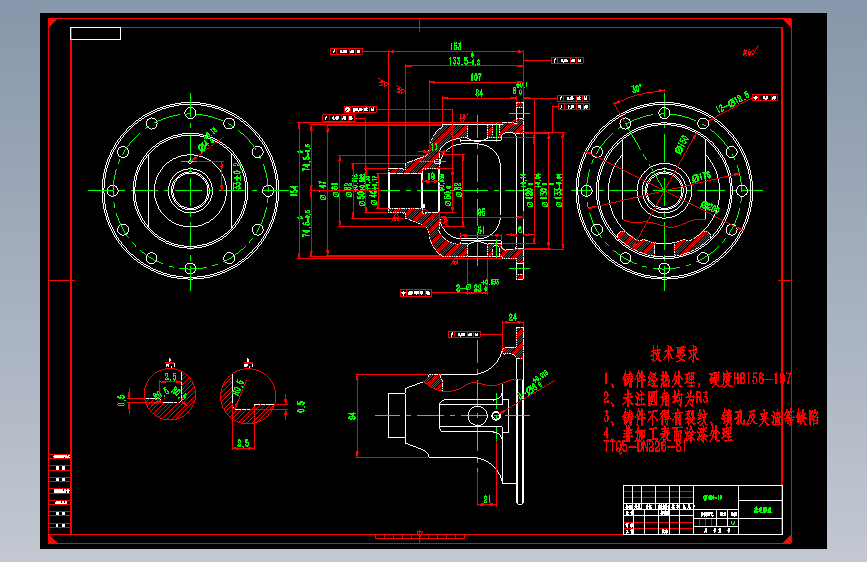The height and width of the screenshot is (562, 867).
Task: Select the "19" dimension inside the bore
Action: [431, 177]
